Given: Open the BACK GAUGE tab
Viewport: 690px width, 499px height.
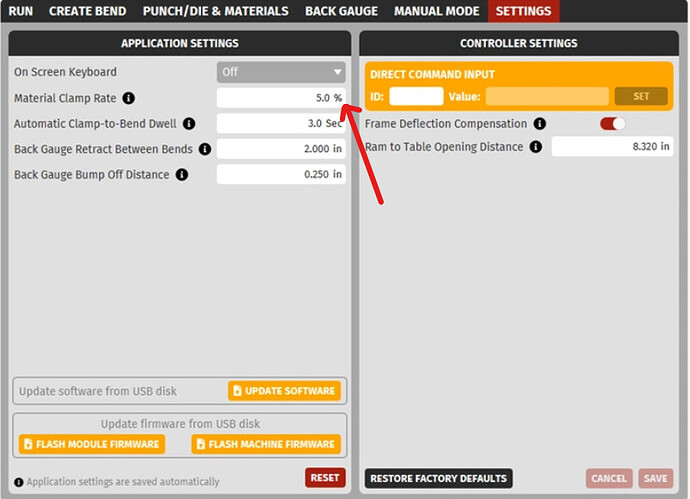Looking at the screenshot, I should [x=341, y=11].
